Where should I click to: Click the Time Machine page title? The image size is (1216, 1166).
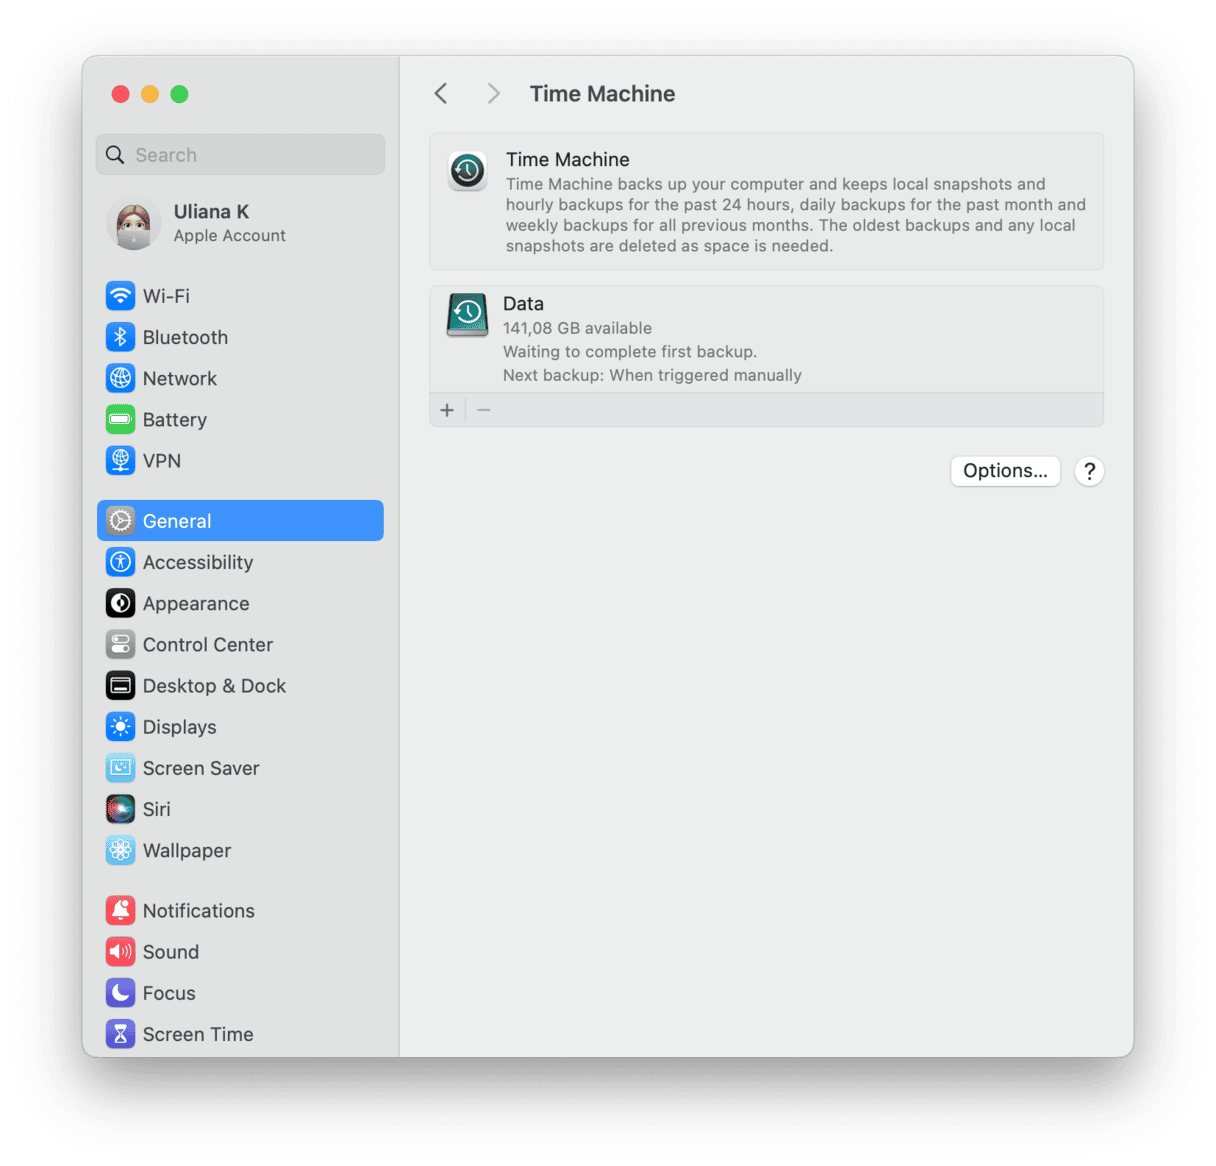tap(602, 94)
